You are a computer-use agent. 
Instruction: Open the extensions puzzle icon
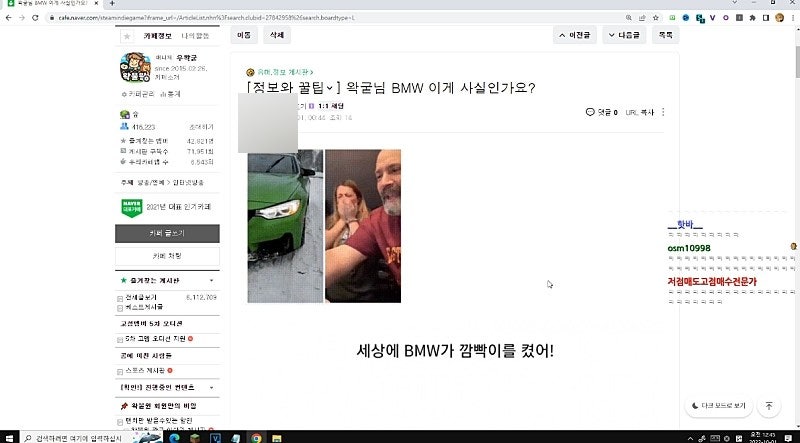pos(753,18)
